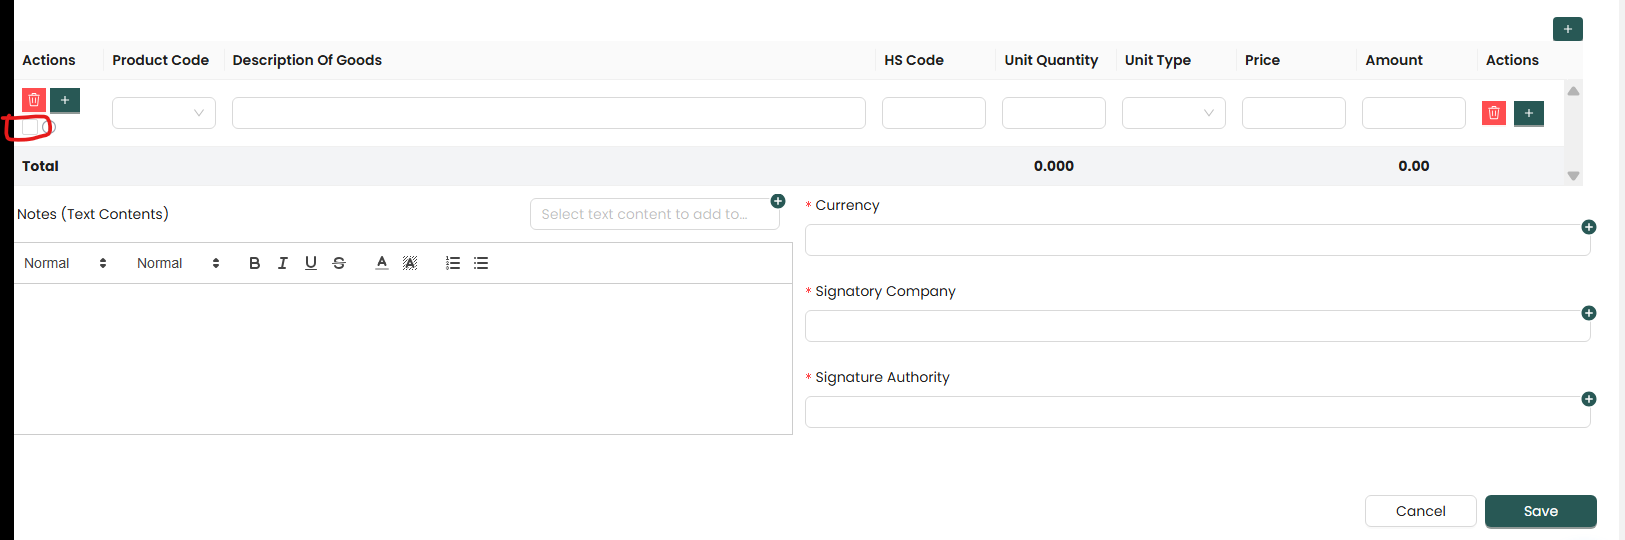Image resolution: width=1625 pixels, height=540 pixels.
Task: Toggle bold formatting in notes editor
Action: tap(254, 263)
